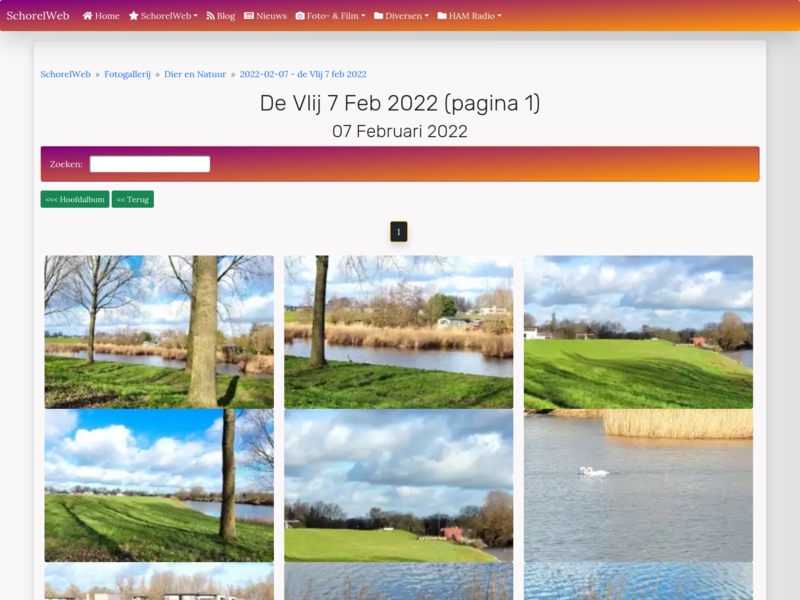
Task: Click the '07 Februari 2022' date text
Action: [400, 132]
